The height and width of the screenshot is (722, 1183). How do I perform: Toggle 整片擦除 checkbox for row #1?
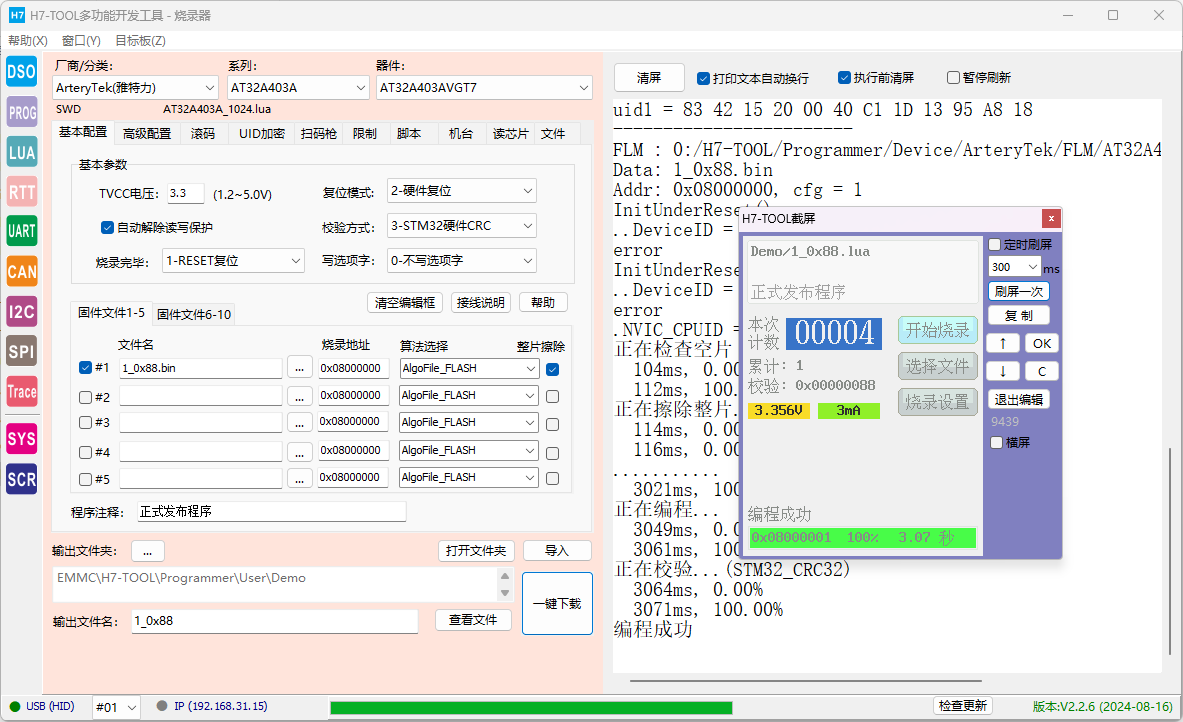552,369
